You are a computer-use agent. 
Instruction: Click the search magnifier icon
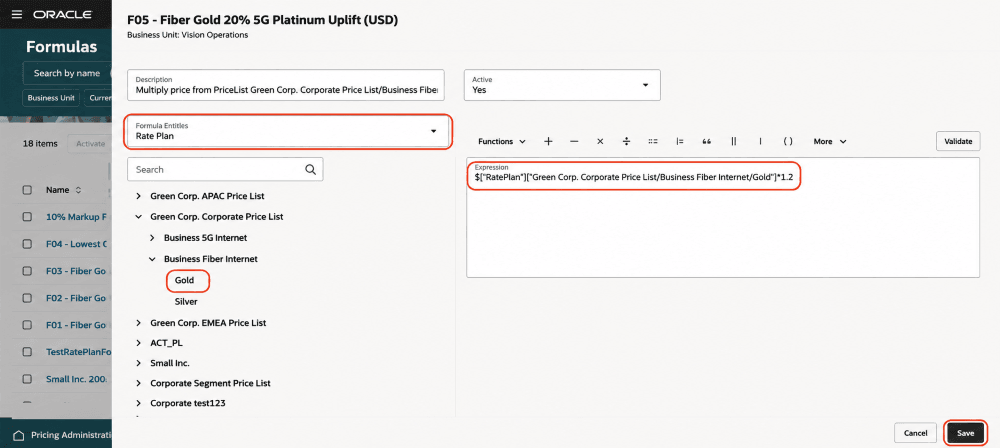pos(311,169)
